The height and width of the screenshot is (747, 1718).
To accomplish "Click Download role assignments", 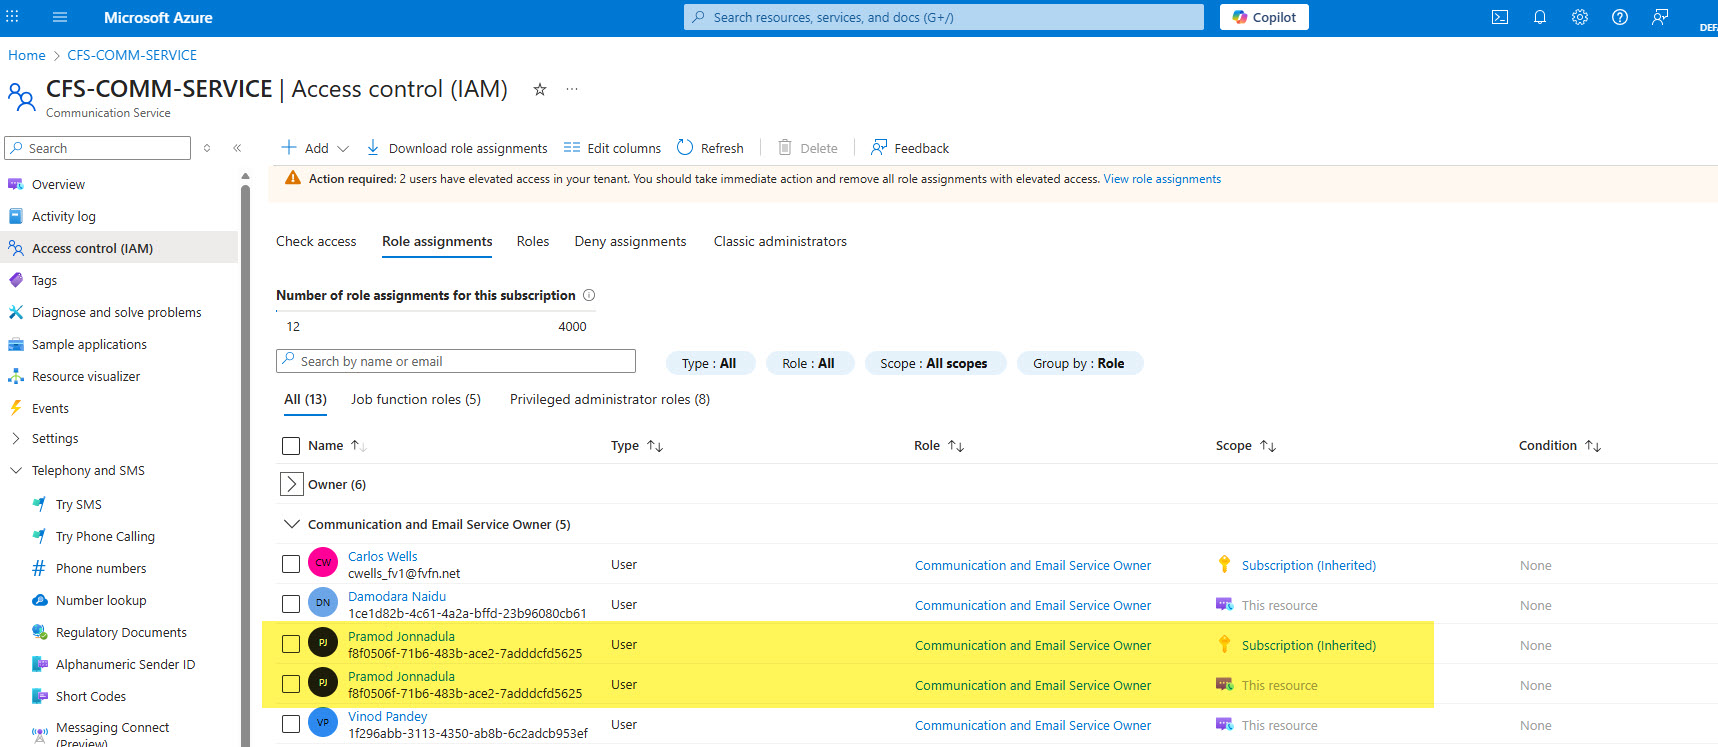I will 457,148.
